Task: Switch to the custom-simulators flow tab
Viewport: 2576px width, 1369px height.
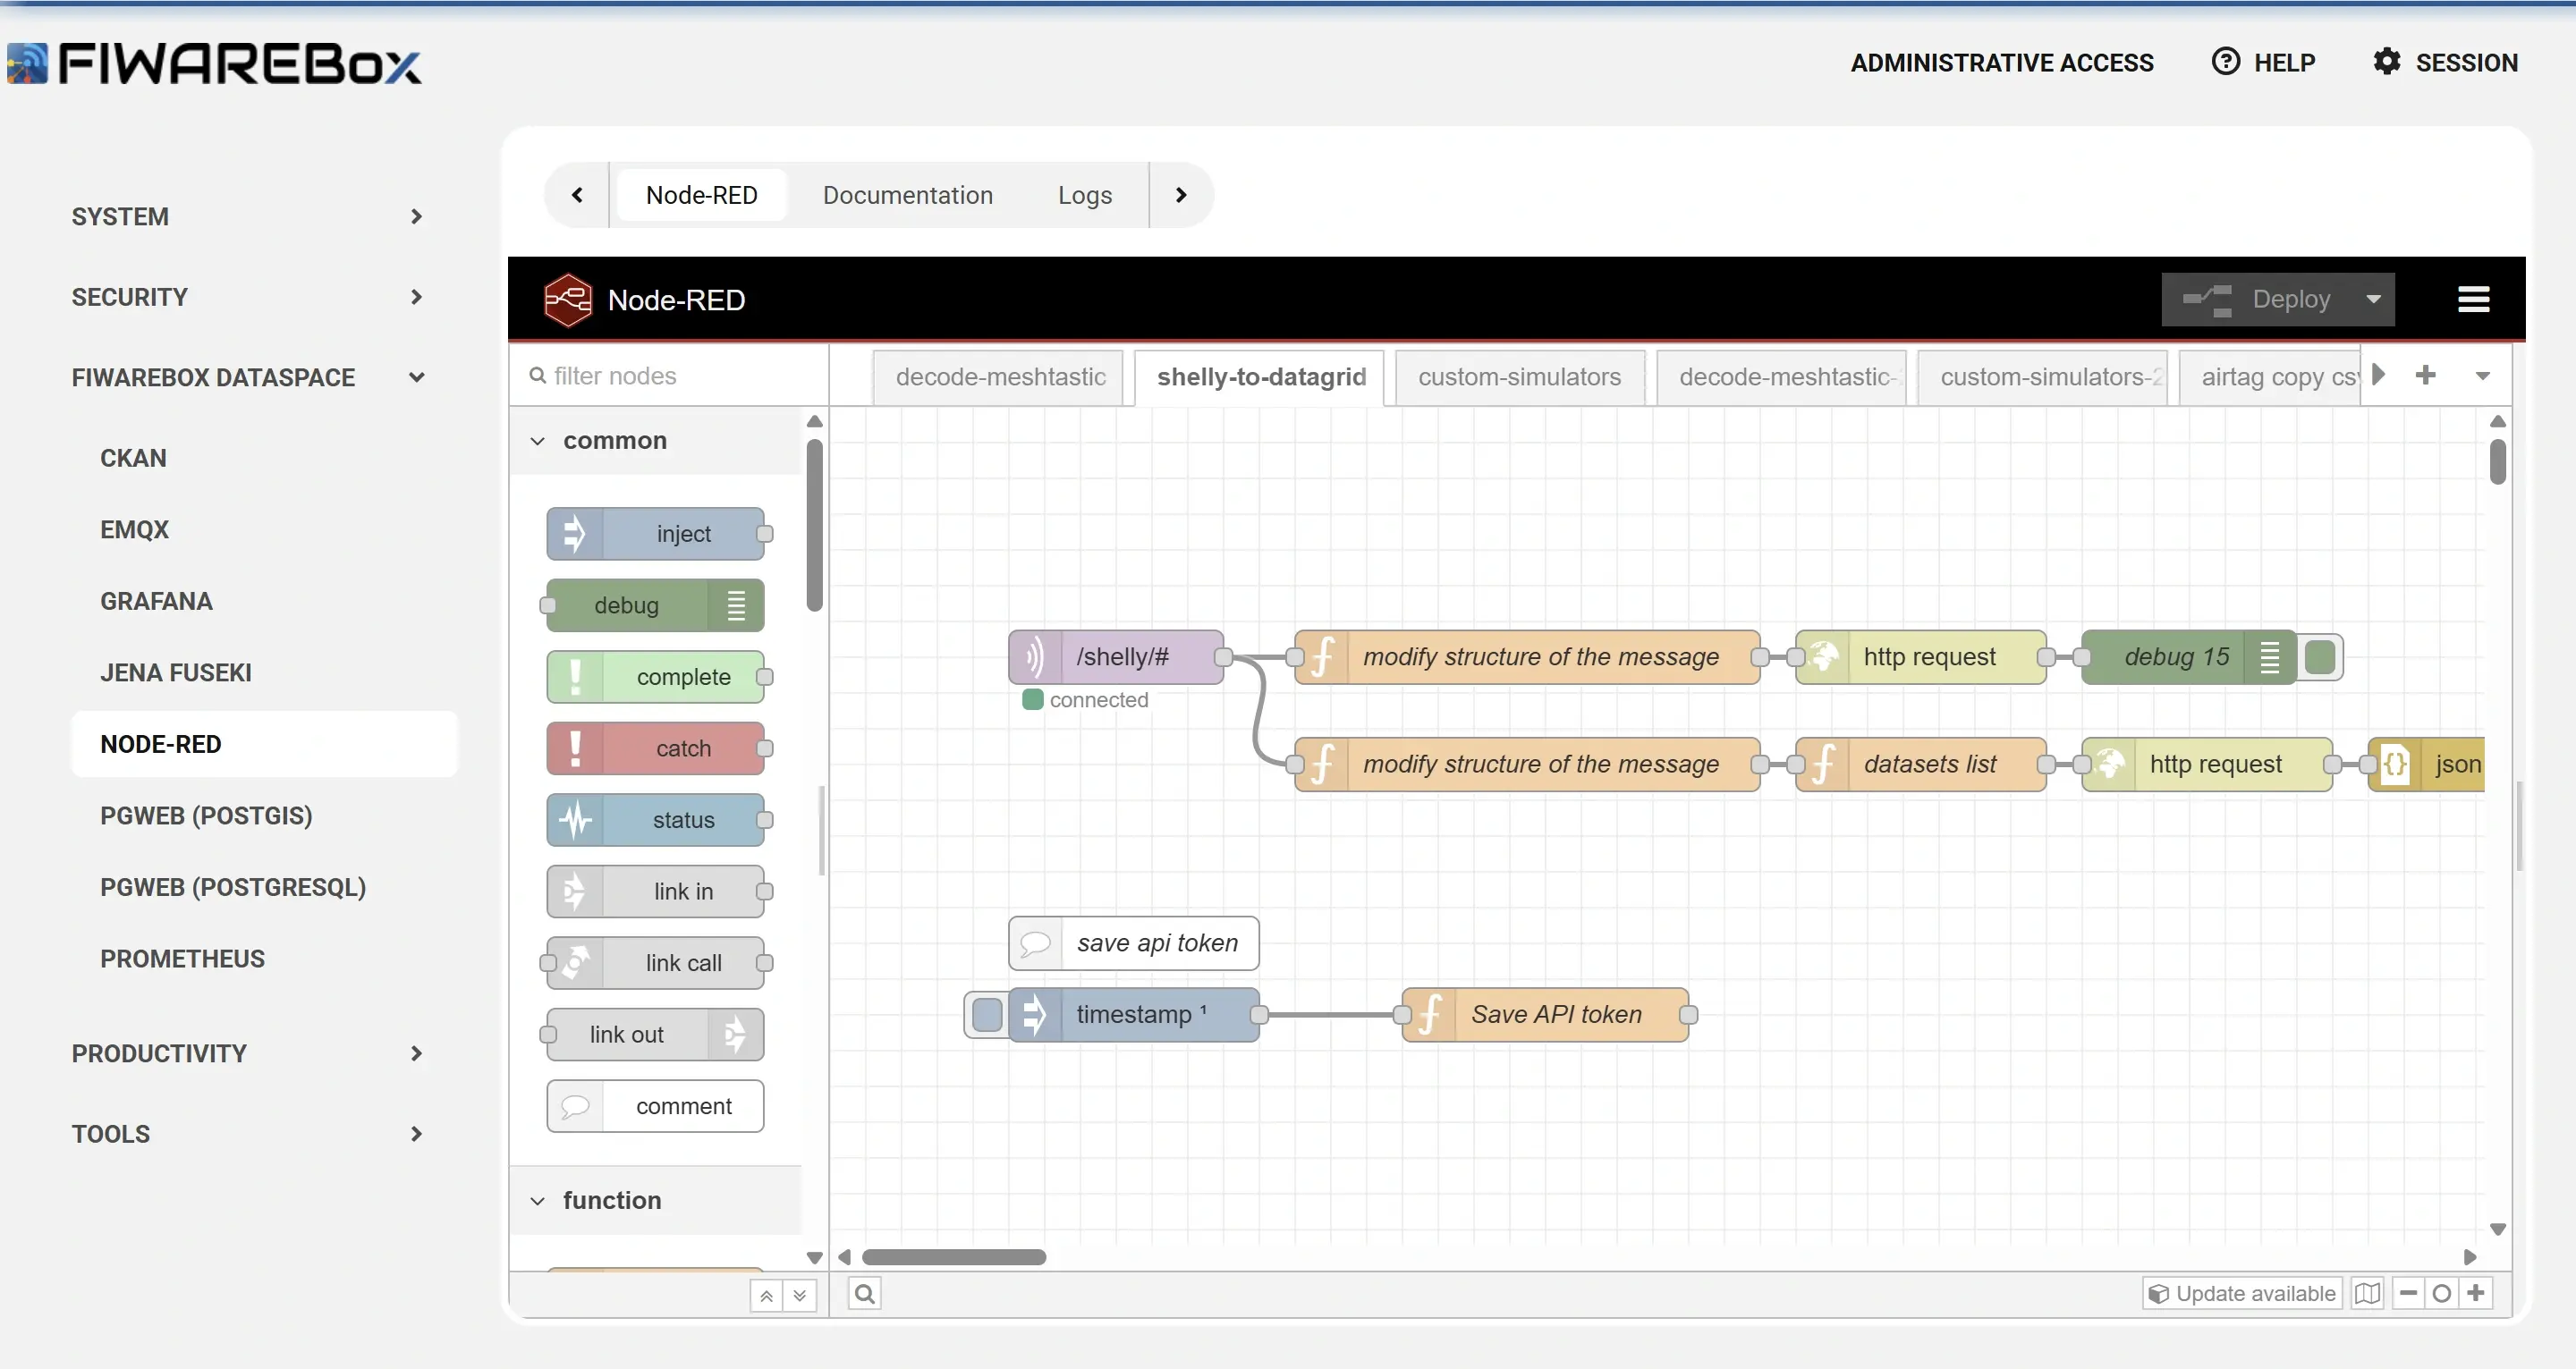Action: click(1518, 377)
